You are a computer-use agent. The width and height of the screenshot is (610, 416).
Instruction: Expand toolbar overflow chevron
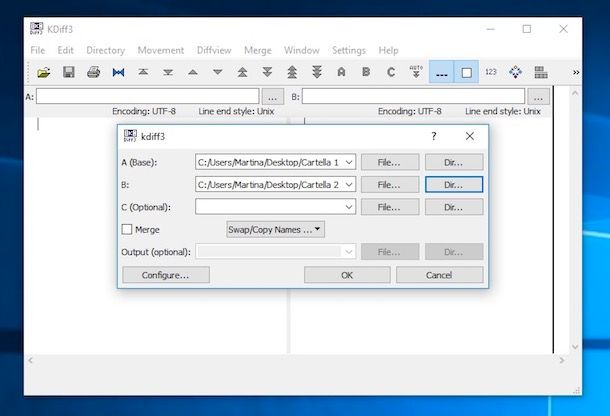(576, 72)
